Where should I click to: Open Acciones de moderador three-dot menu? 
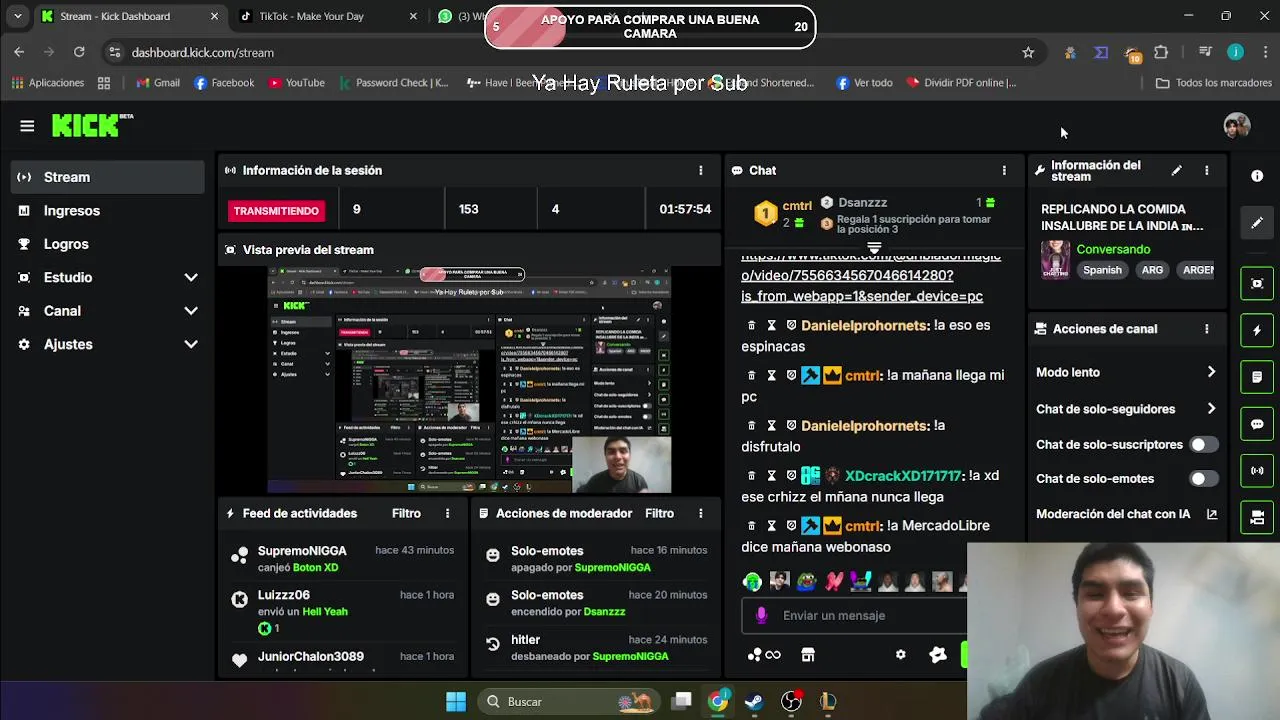pyautogui.click(x=700, y=513)
